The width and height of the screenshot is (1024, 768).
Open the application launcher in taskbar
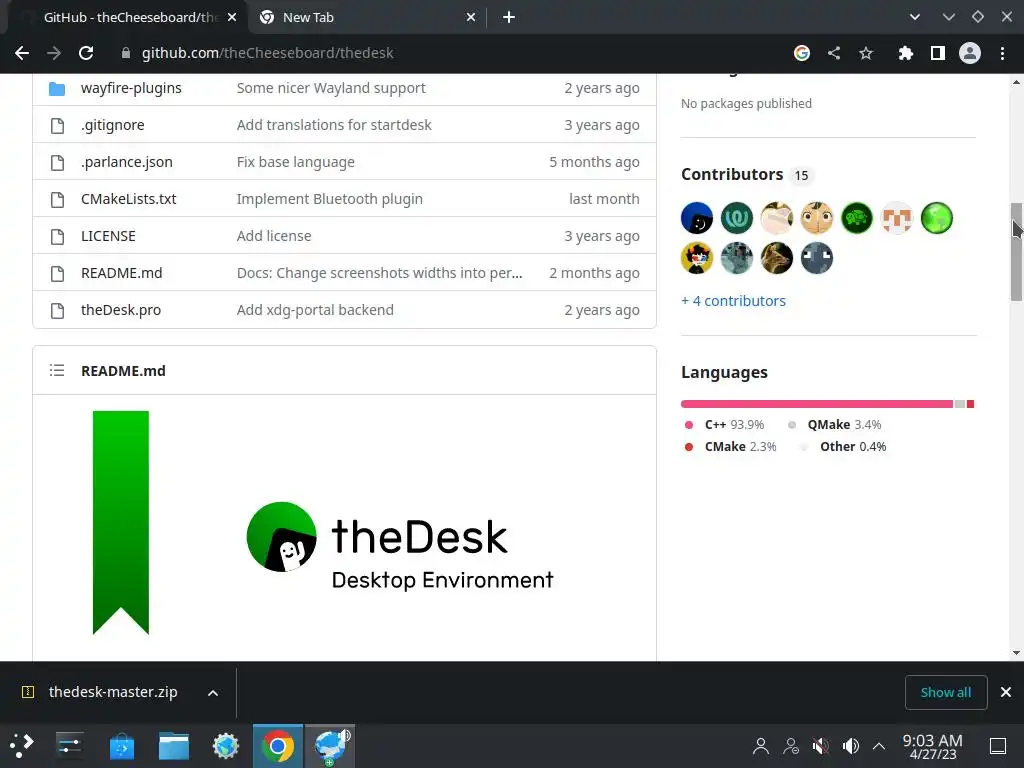(21, 745)
